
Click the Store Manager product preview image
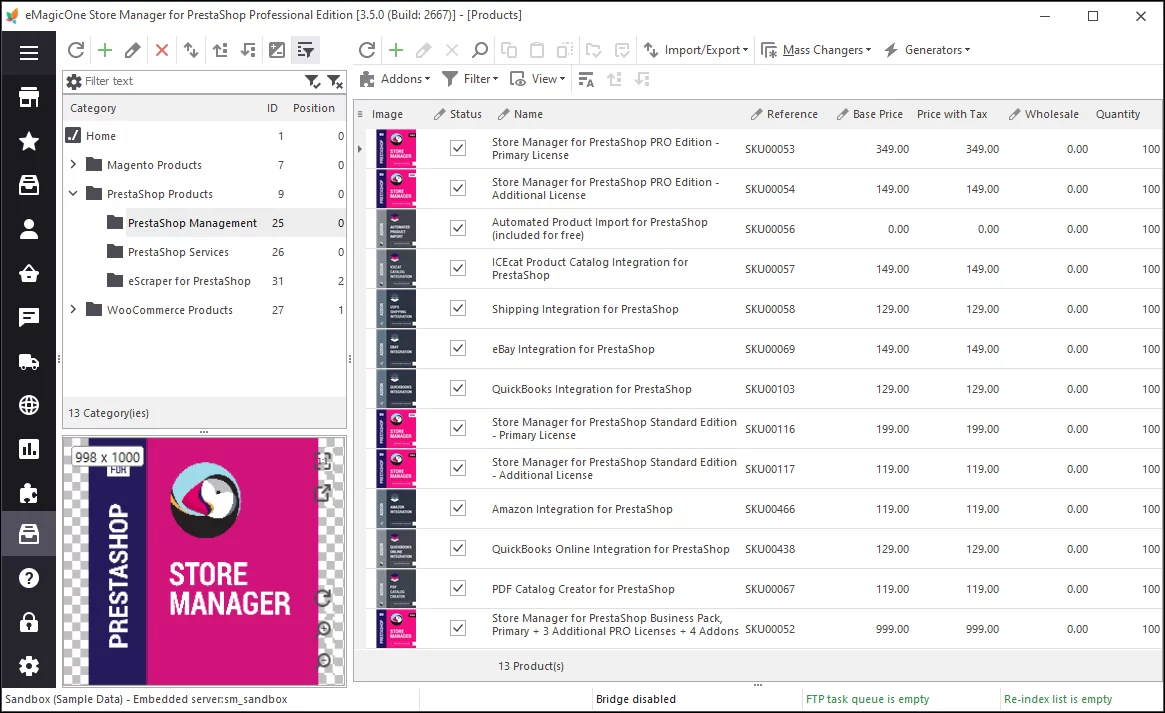tap(204, 561)
